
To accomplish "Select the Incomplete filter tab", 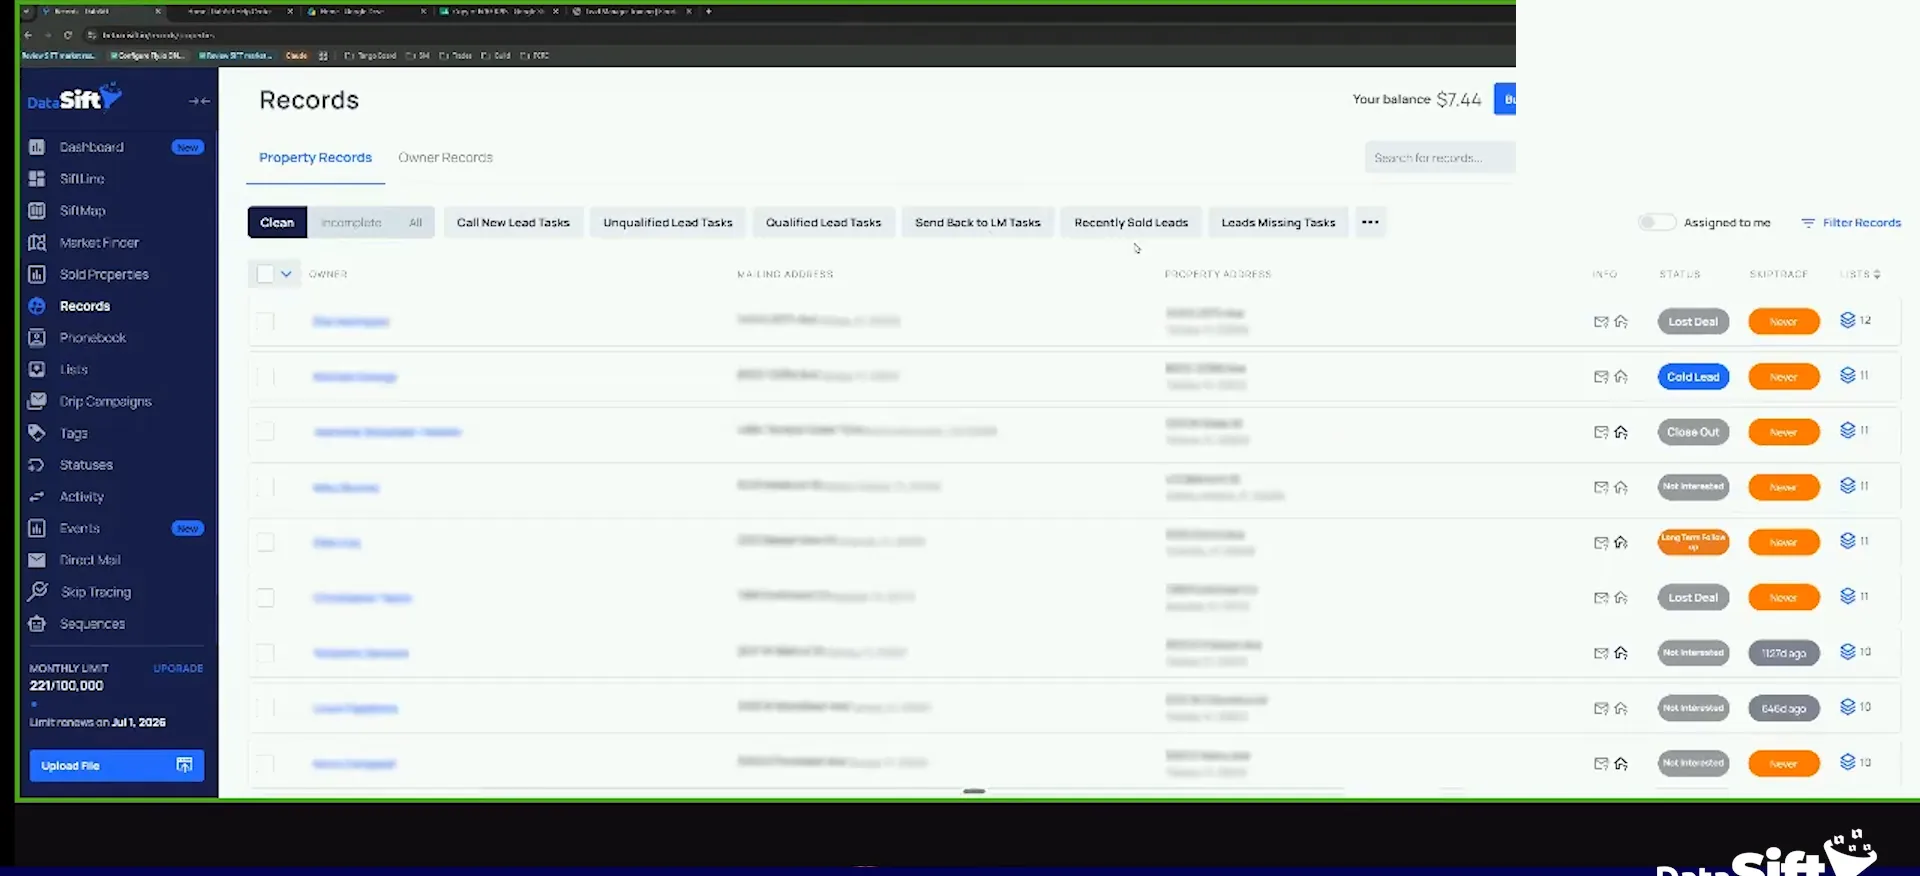I will pyautogui.click(x=351, y=222).
